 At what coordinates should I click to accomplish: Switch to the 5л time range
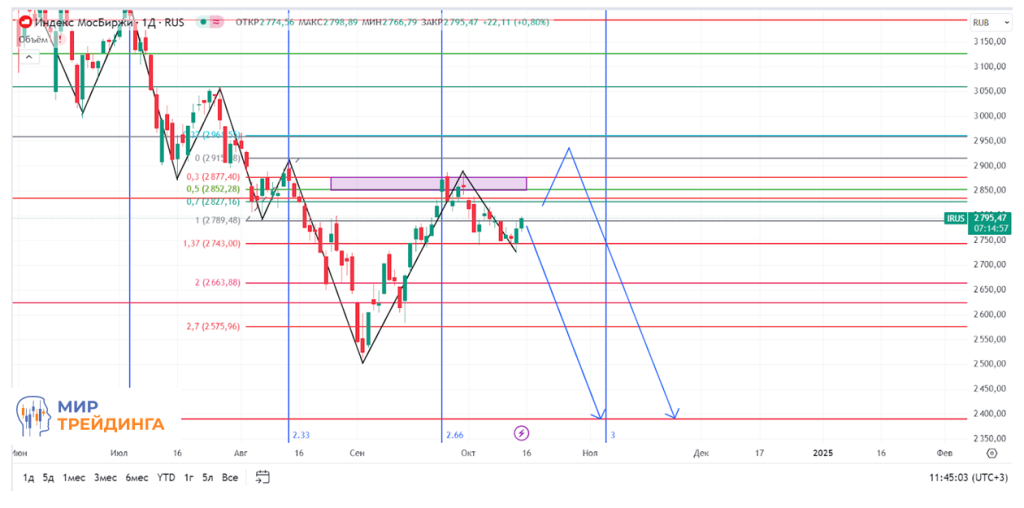click(x=207, y=478)
